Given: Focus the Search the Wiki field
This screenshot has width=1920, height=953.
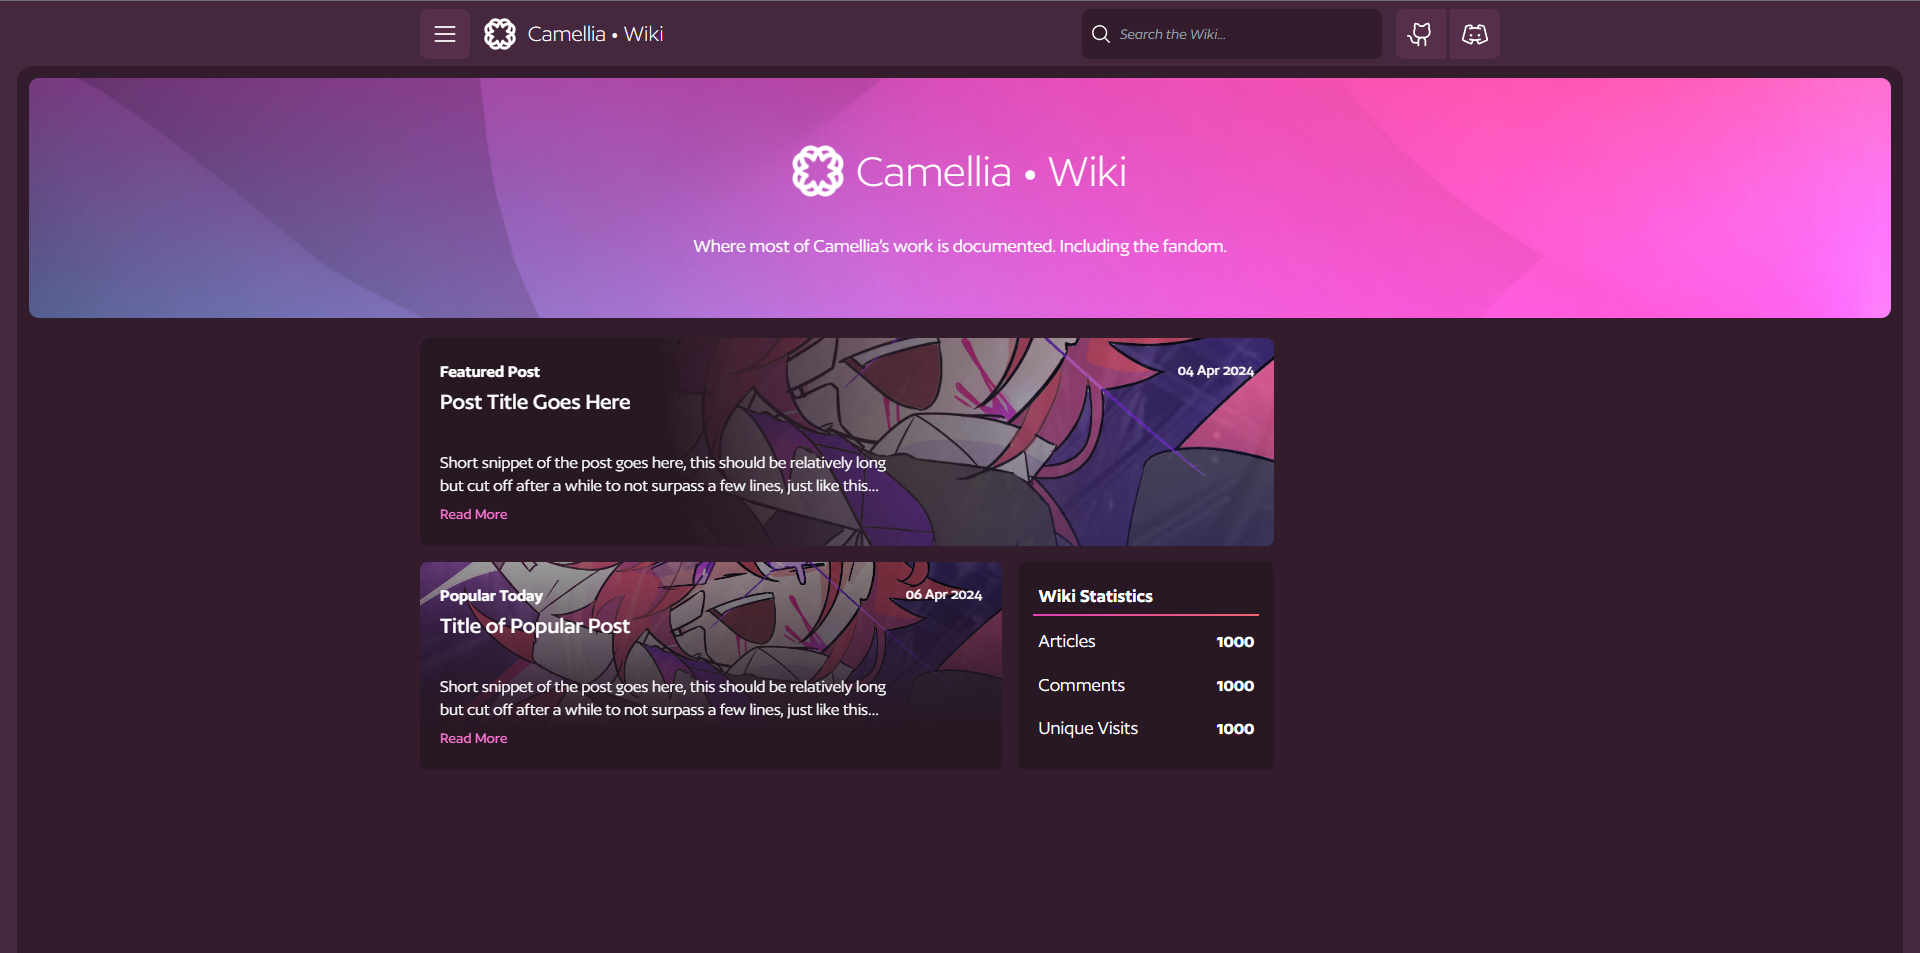Looking at the screenshot, I should click(x=1232, y=34).
